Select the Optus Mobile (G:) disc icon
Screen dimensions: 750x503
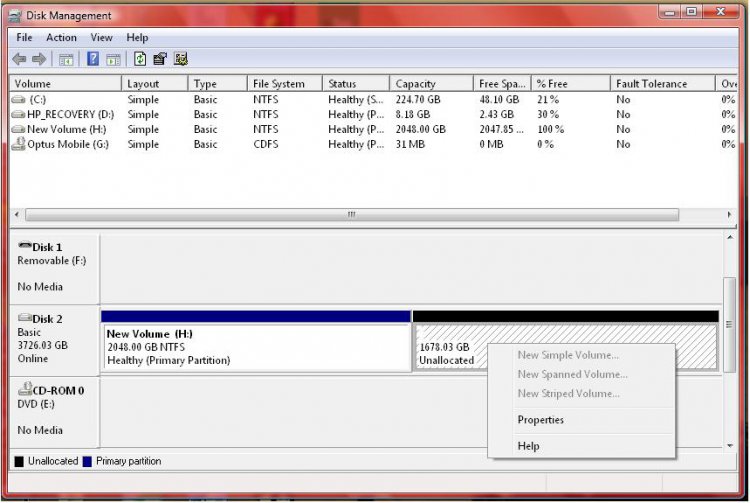(x=18, y=144)
